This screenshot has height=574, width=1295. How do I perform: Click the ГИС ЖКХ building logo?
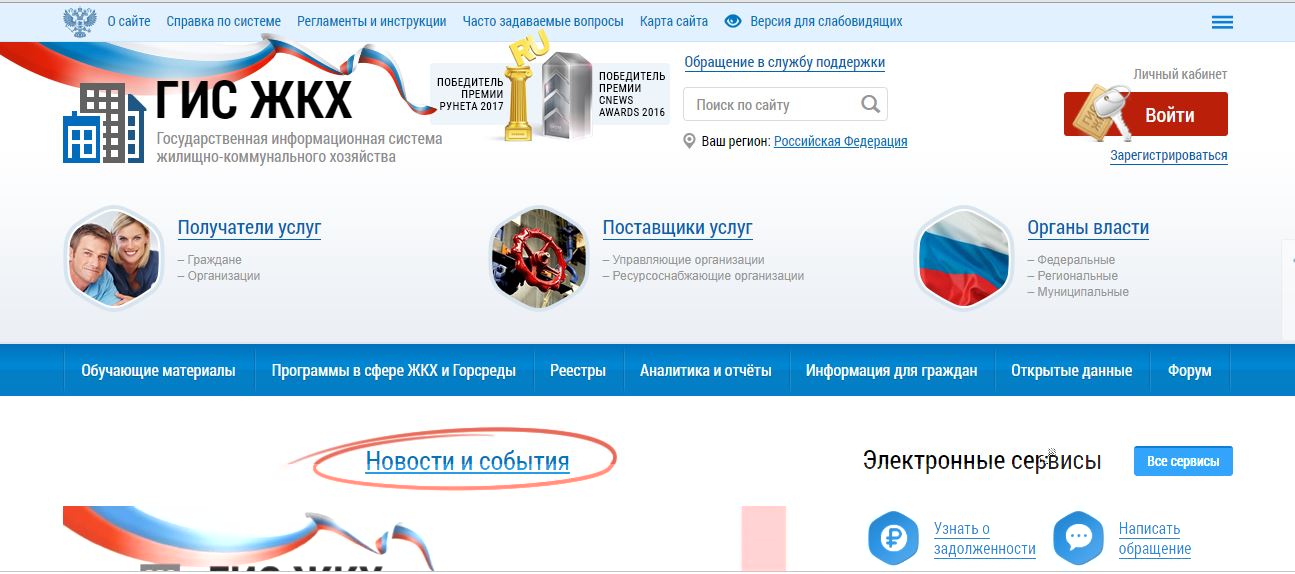[104, 123]
